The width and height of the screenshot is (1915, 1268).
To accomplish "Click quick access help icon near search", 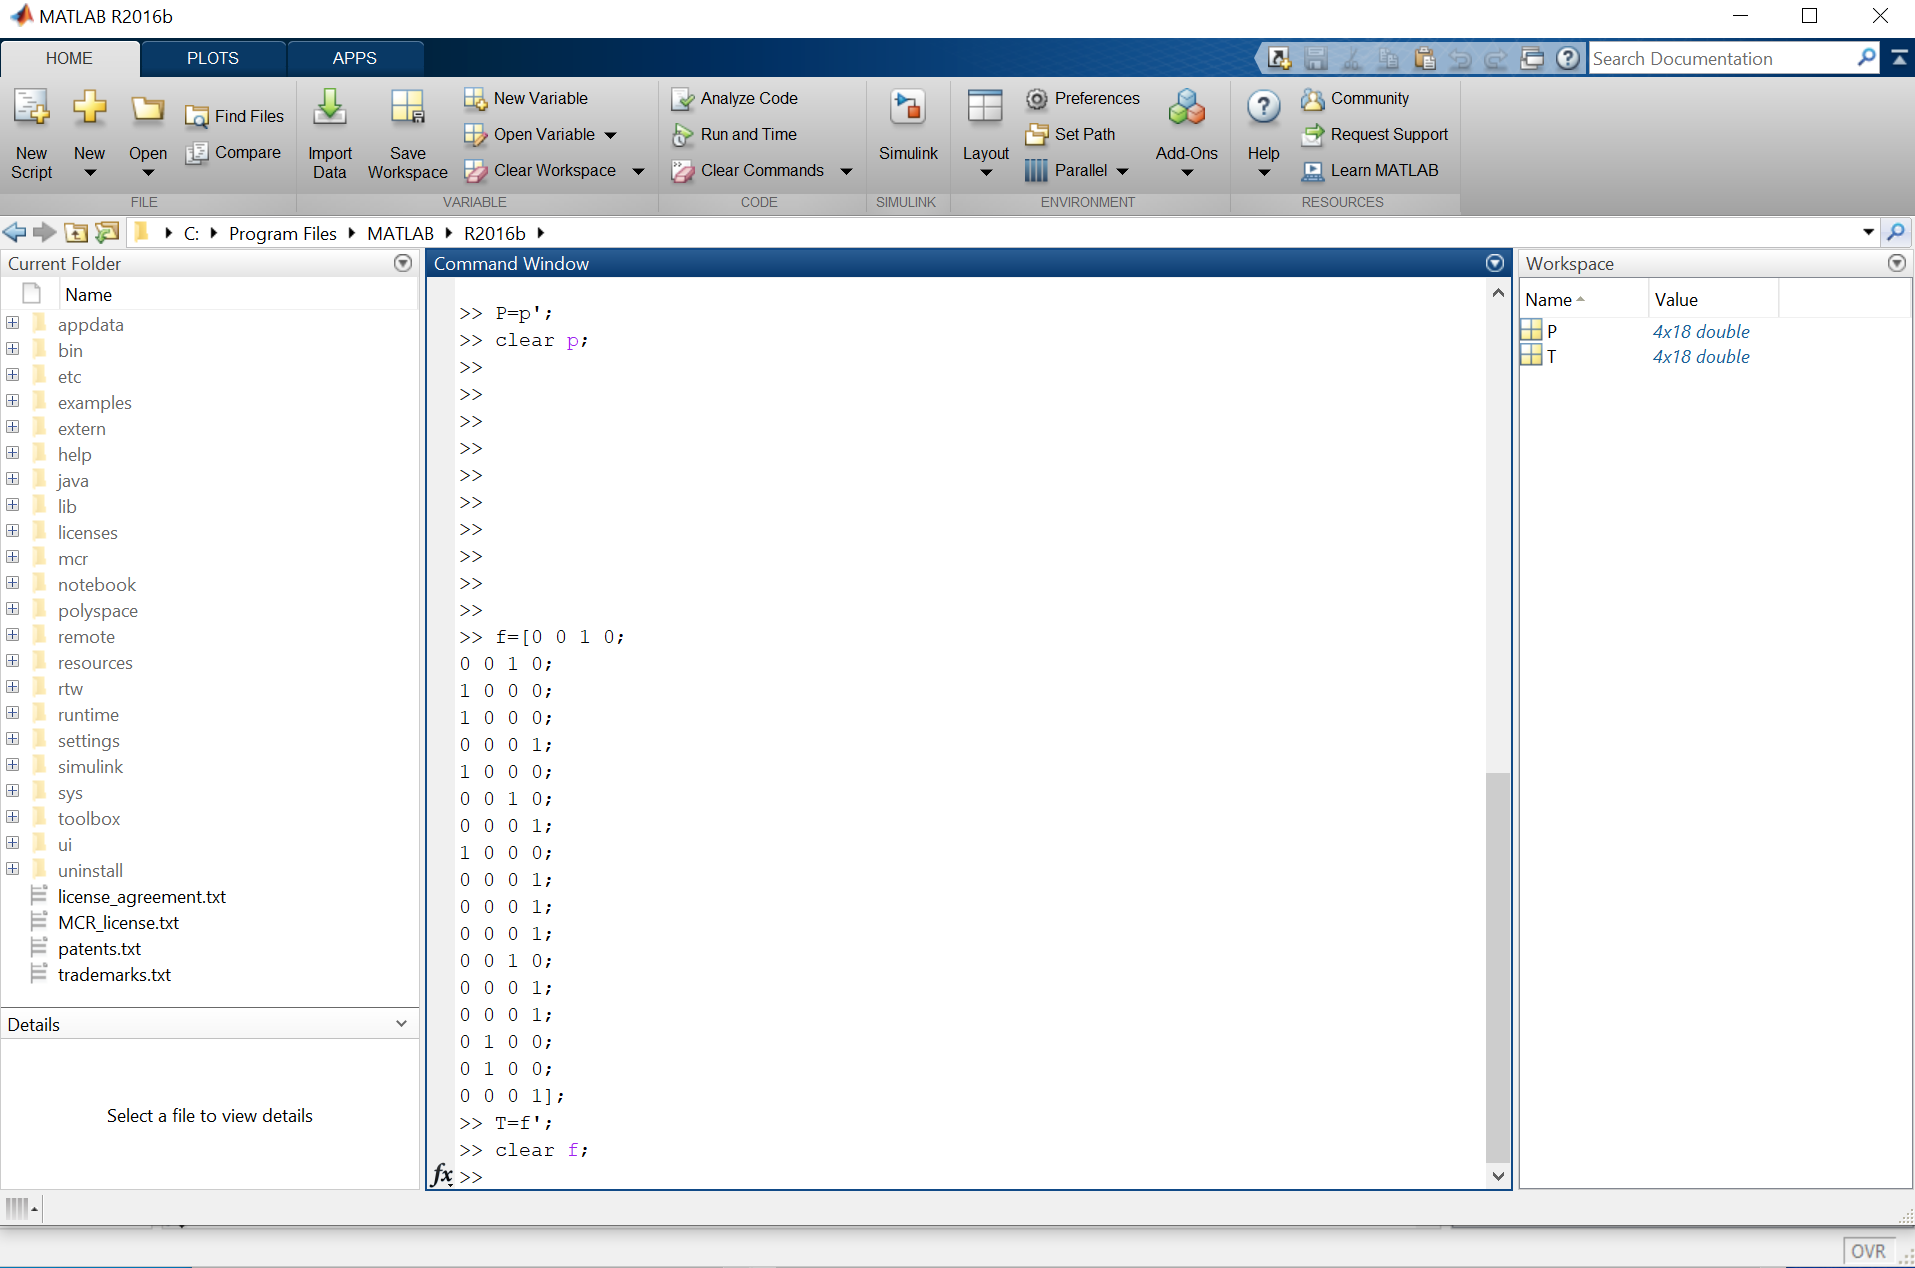I will (x=1568, y=58).
